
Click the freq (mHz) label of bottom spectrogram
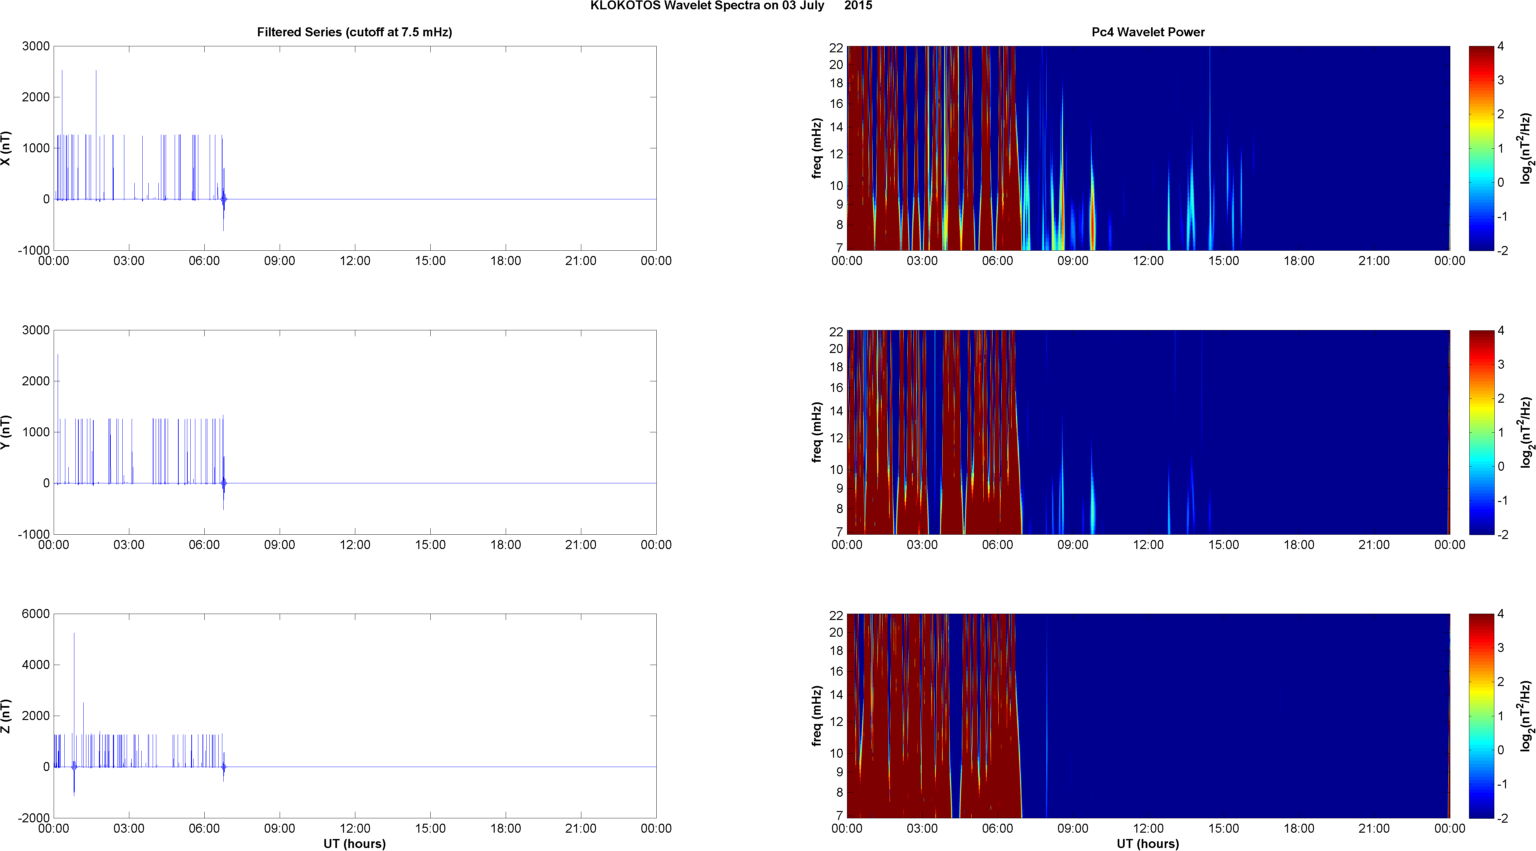click(817, 716)
